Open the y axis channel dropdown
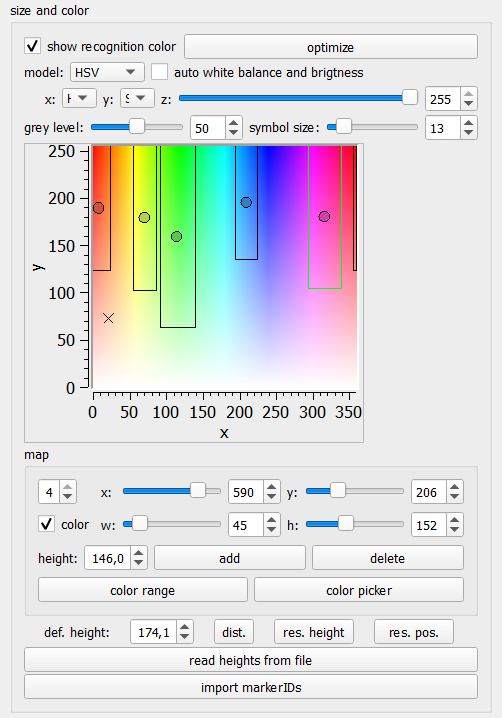Viewport: 502px width, 718px height. [x=137, y=98]
